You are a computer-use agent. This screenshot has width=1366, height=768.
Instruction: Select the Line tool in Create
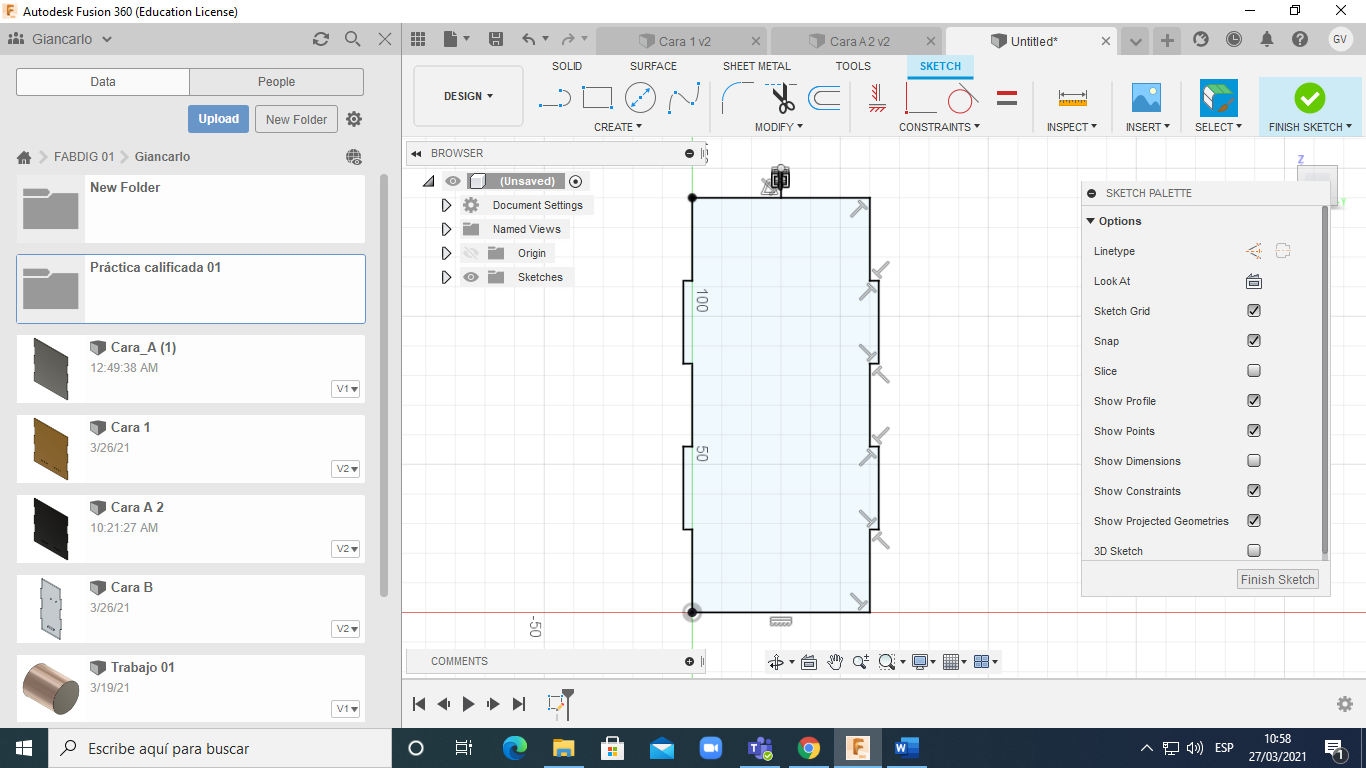coord(554,98)
